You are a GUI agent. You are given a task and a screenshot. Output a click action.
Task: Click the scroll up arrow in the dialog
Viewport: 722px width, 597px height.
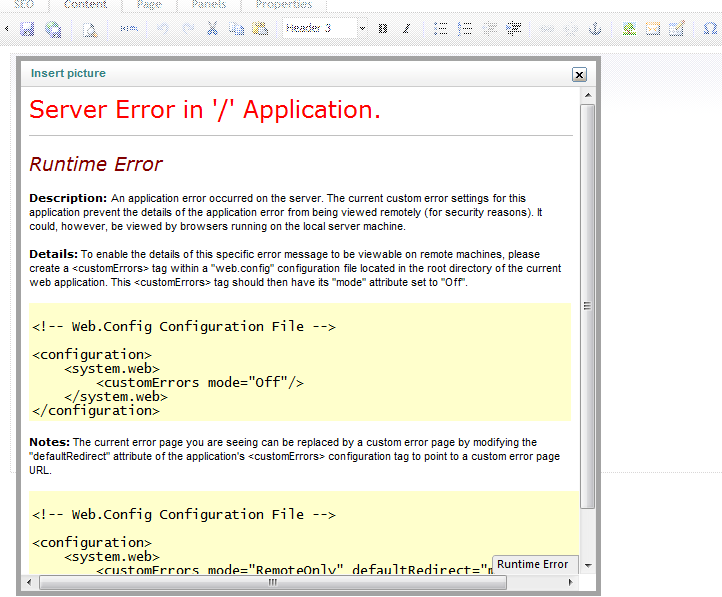coord(587,95)
